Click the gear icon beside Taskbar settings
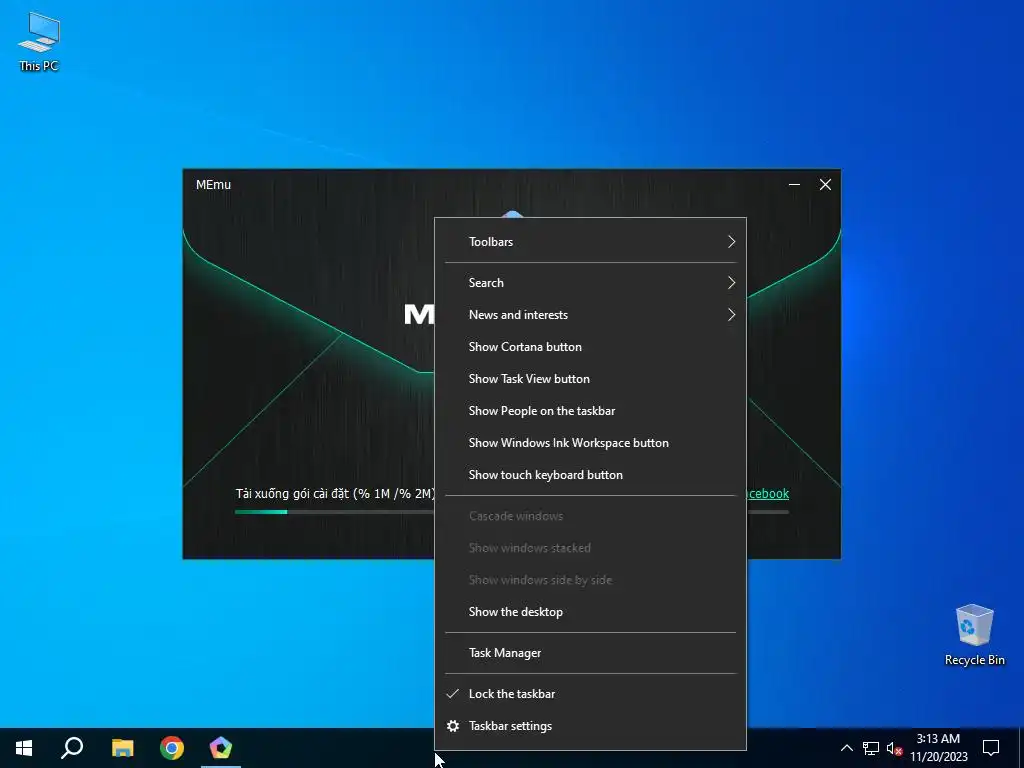The height and width of the screenshot is (768, 1024). 453,726
